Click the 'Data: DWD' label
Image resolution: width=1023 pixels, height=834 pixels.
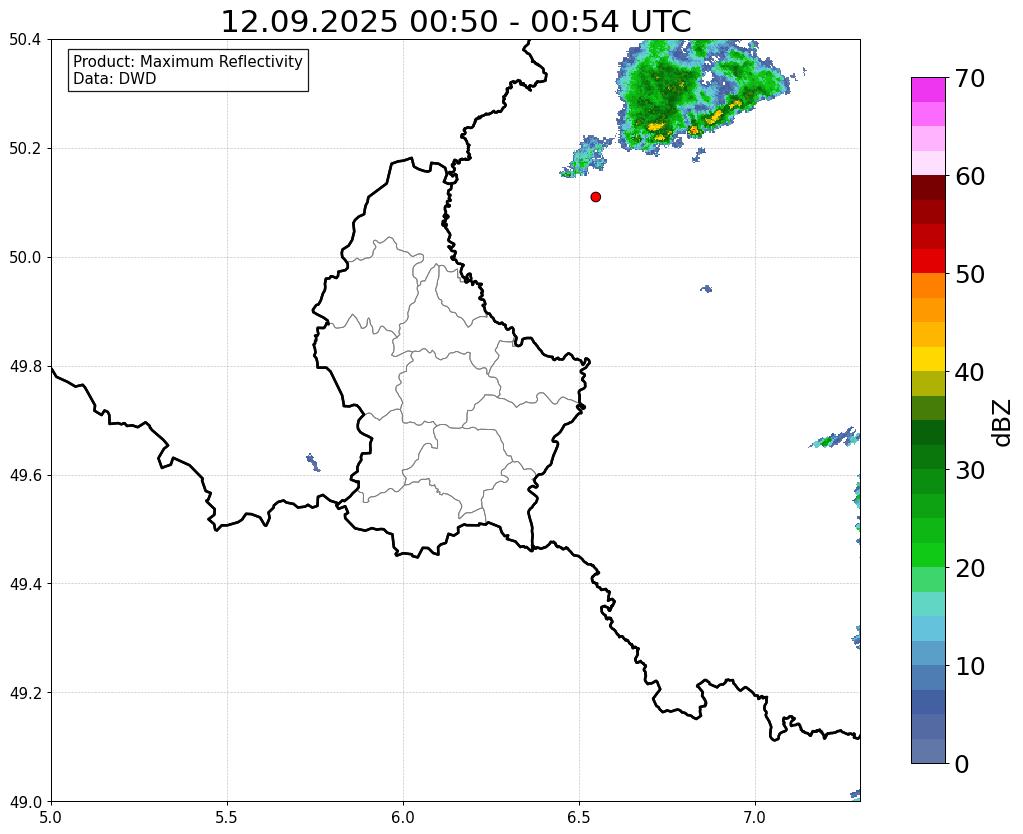[115, 79]
